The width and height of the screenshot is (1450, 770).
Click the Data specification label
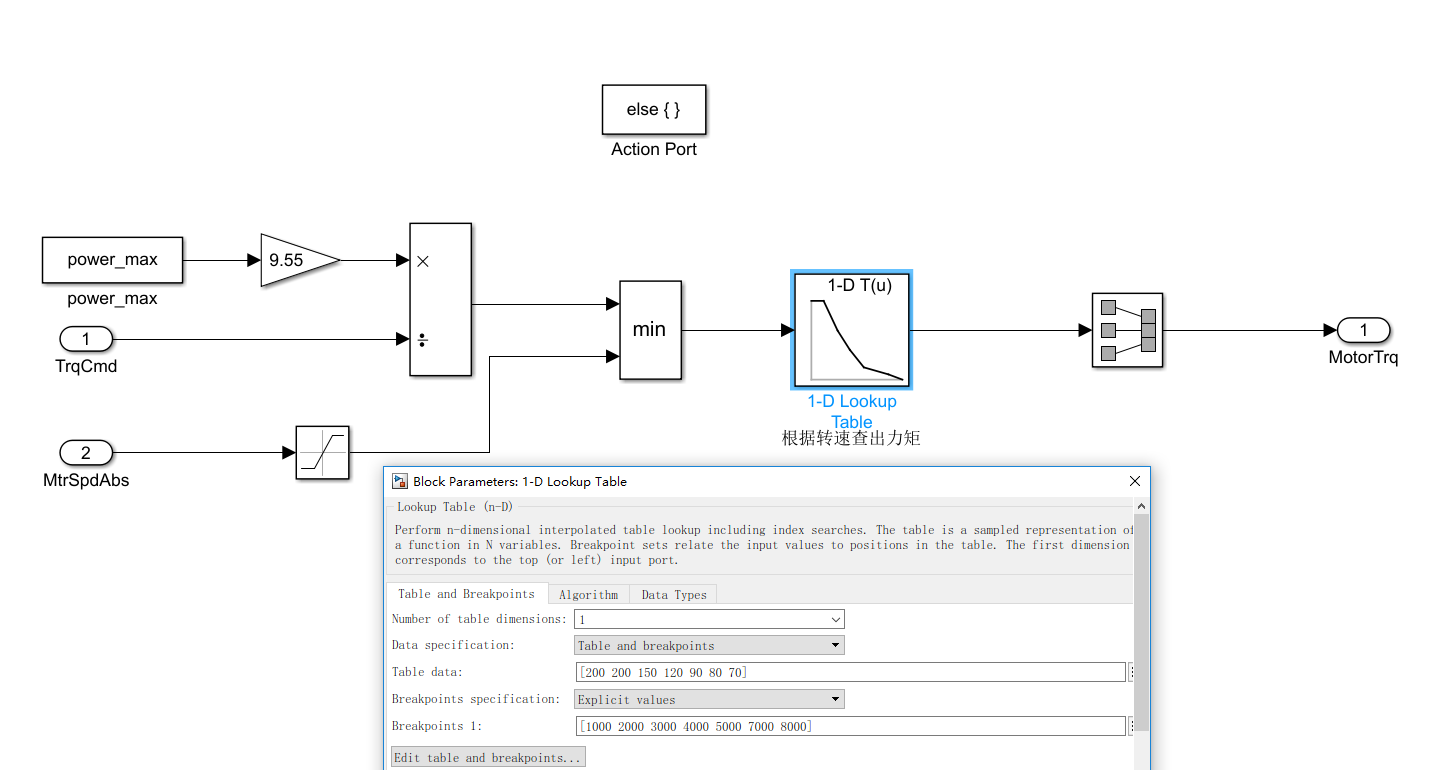pyautogui.click(x=453, y=646)
